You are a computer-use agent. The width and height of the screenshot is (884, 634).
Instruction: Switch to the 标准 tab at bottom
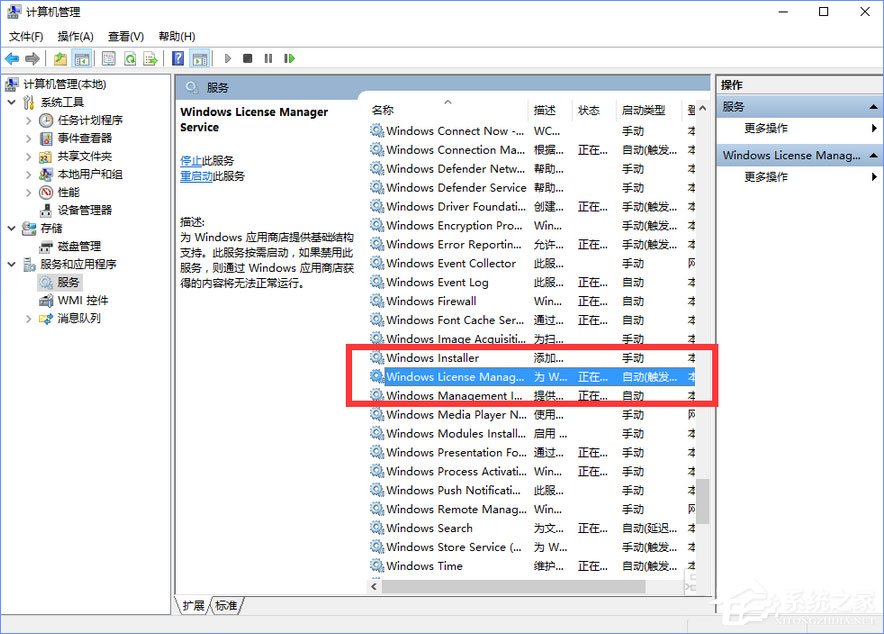226,605
